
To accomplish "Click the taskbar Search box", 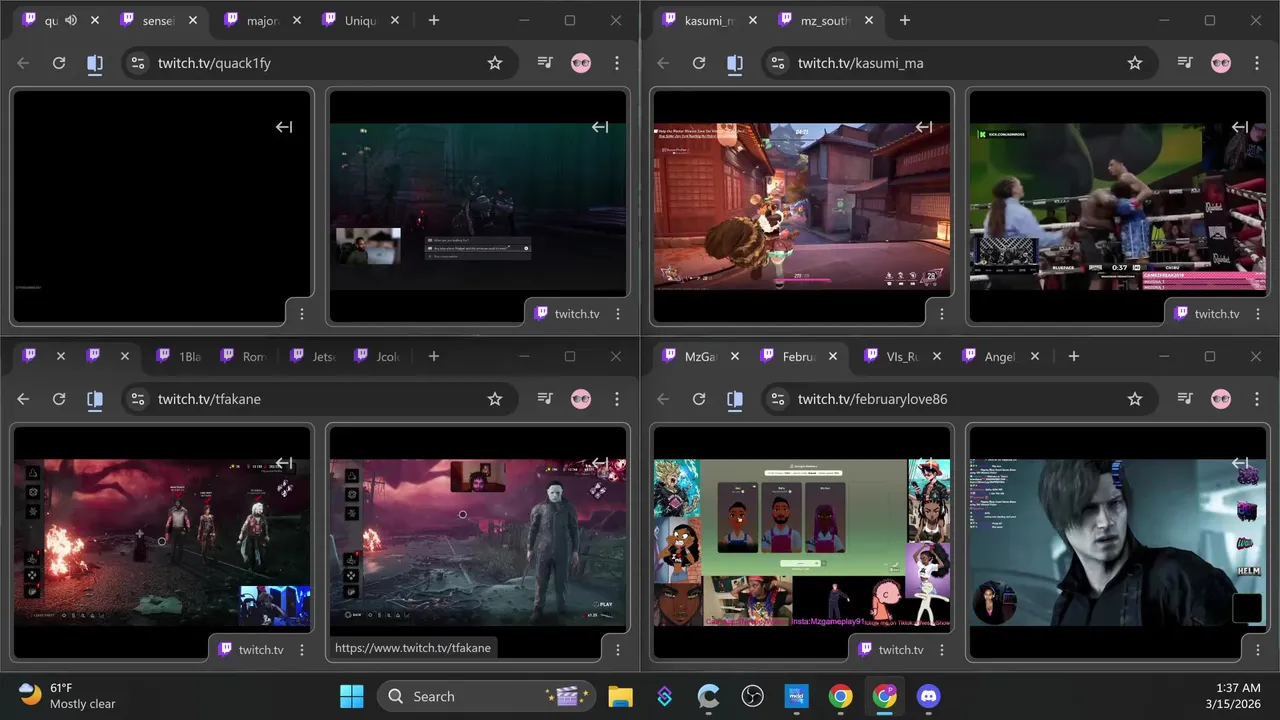I will (487, 696).
